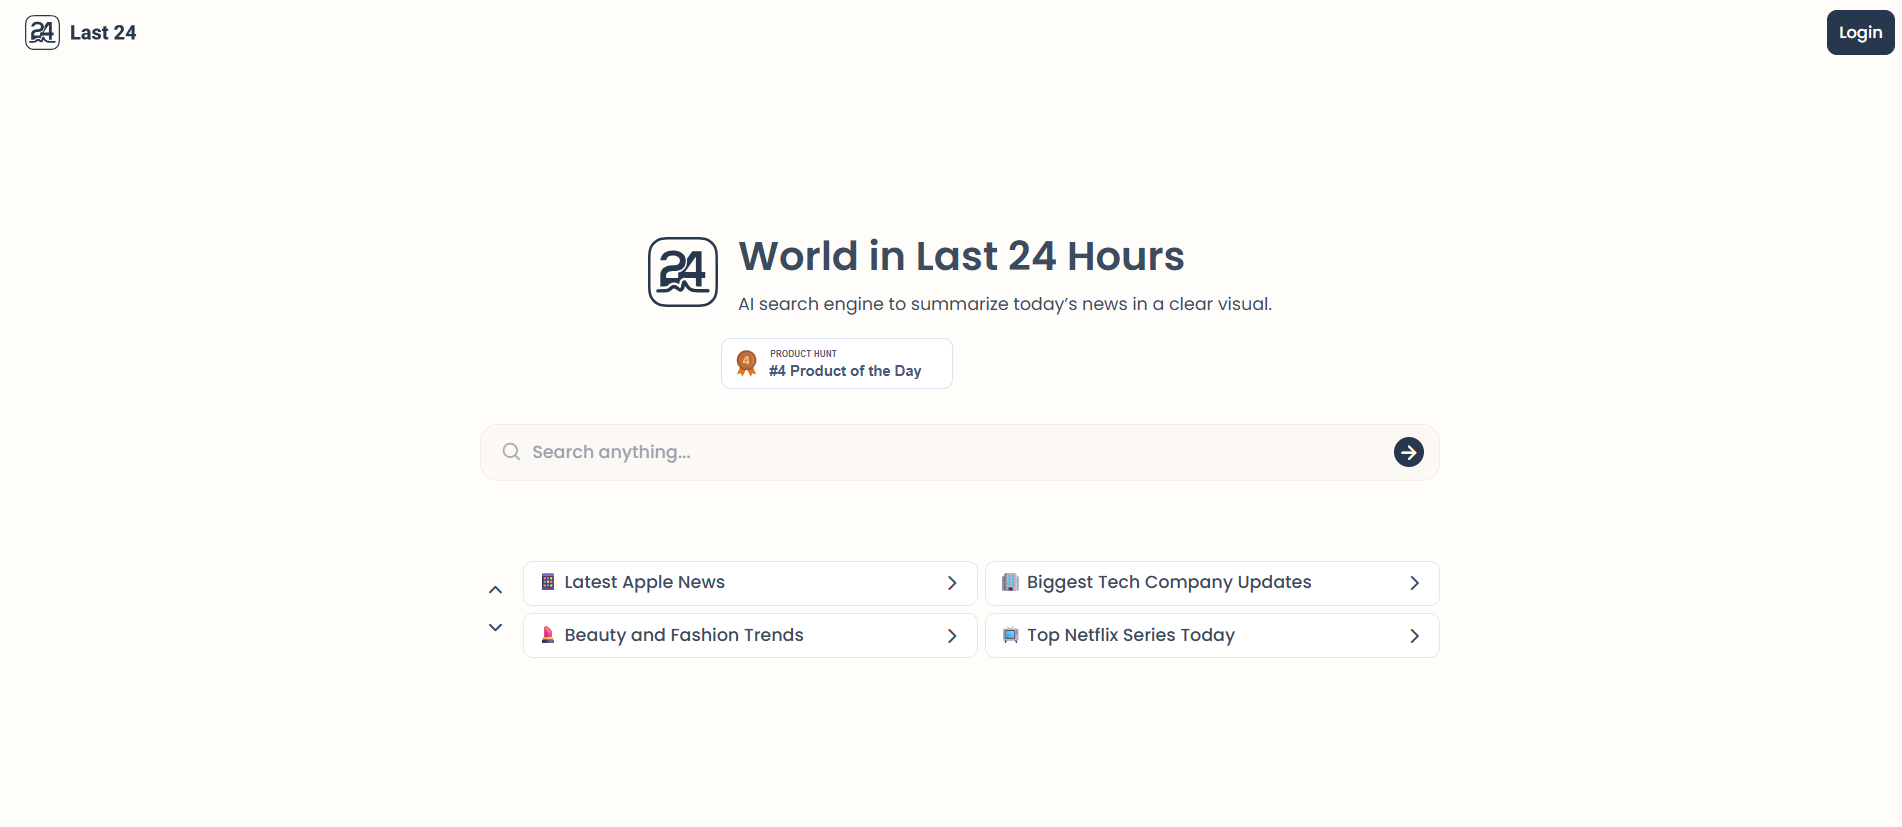This screenshot has height=827, width=1902.
Task: Open Top Netflix Series Today suggestion
Action: (1212, 636)
